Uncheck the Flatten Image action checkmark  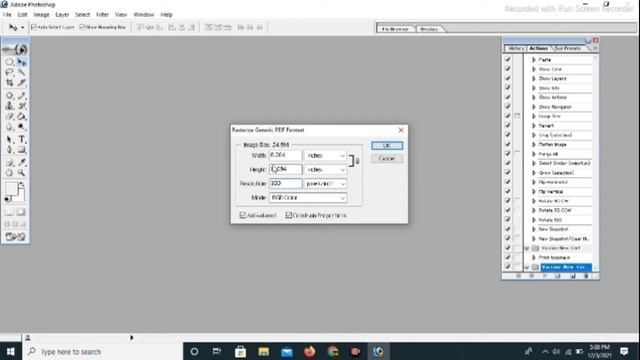(508, 144)
